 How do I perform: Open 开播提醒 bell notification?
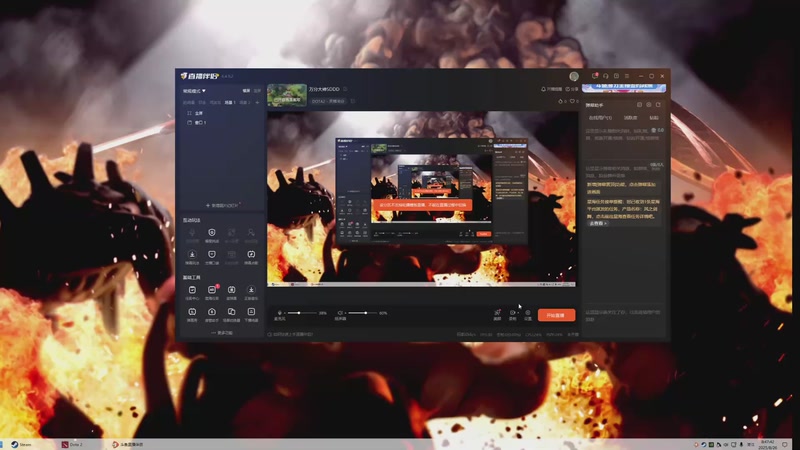click(551, 89)
